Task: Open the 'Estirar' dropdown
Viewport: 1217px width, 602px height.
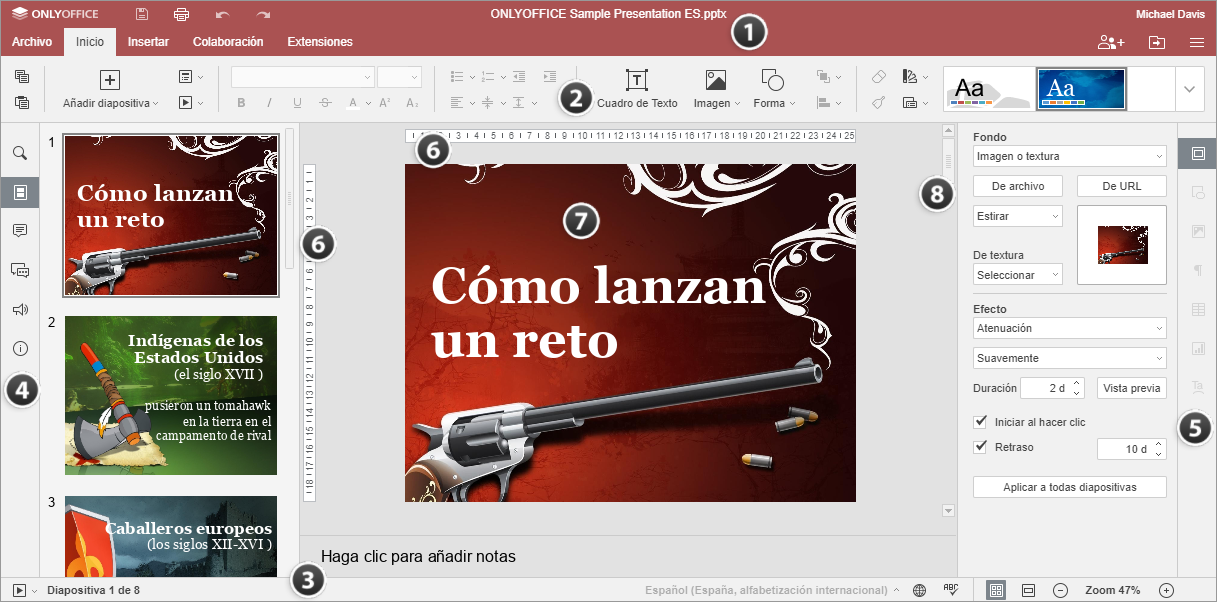Action: [x=1017, y=216]
